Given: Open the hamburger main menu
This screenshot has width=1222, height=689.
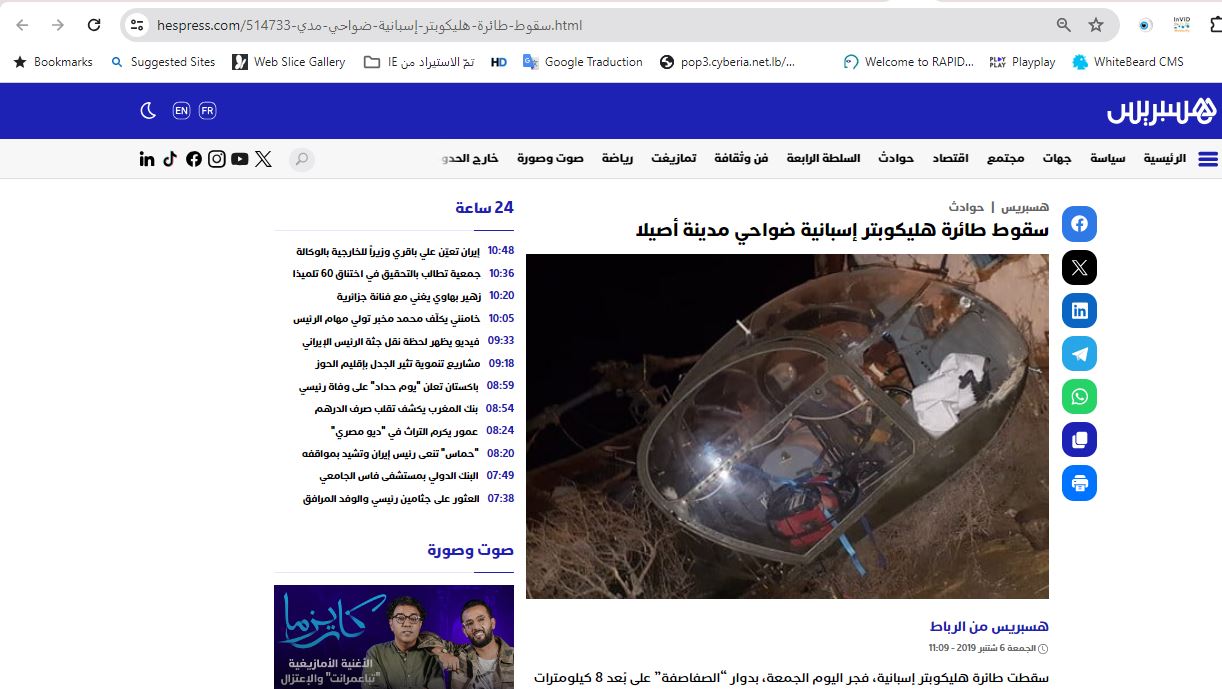Looking at the screenshot, I should (x=1207, y=159).
